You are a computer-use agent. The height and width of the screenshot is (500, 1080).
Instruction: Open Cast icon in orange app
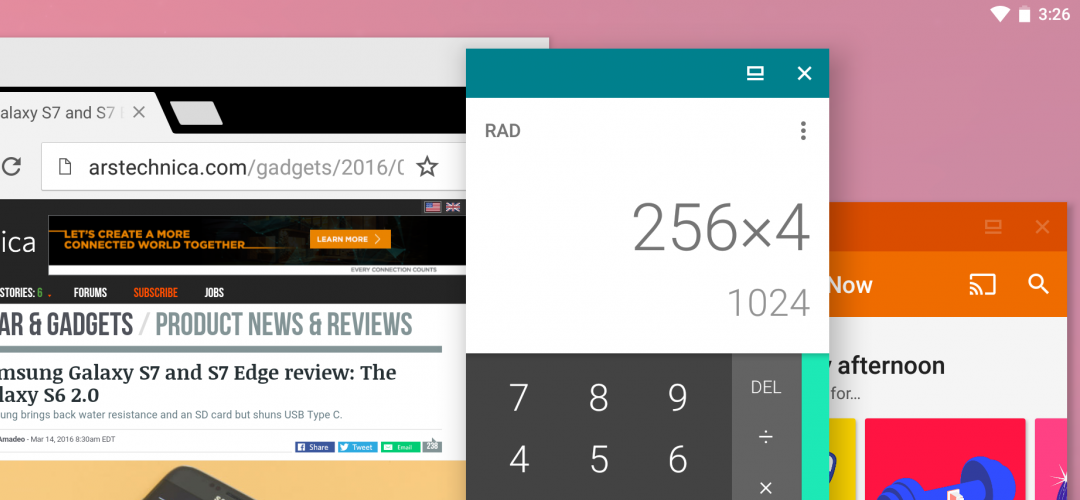tap(982, 284)
